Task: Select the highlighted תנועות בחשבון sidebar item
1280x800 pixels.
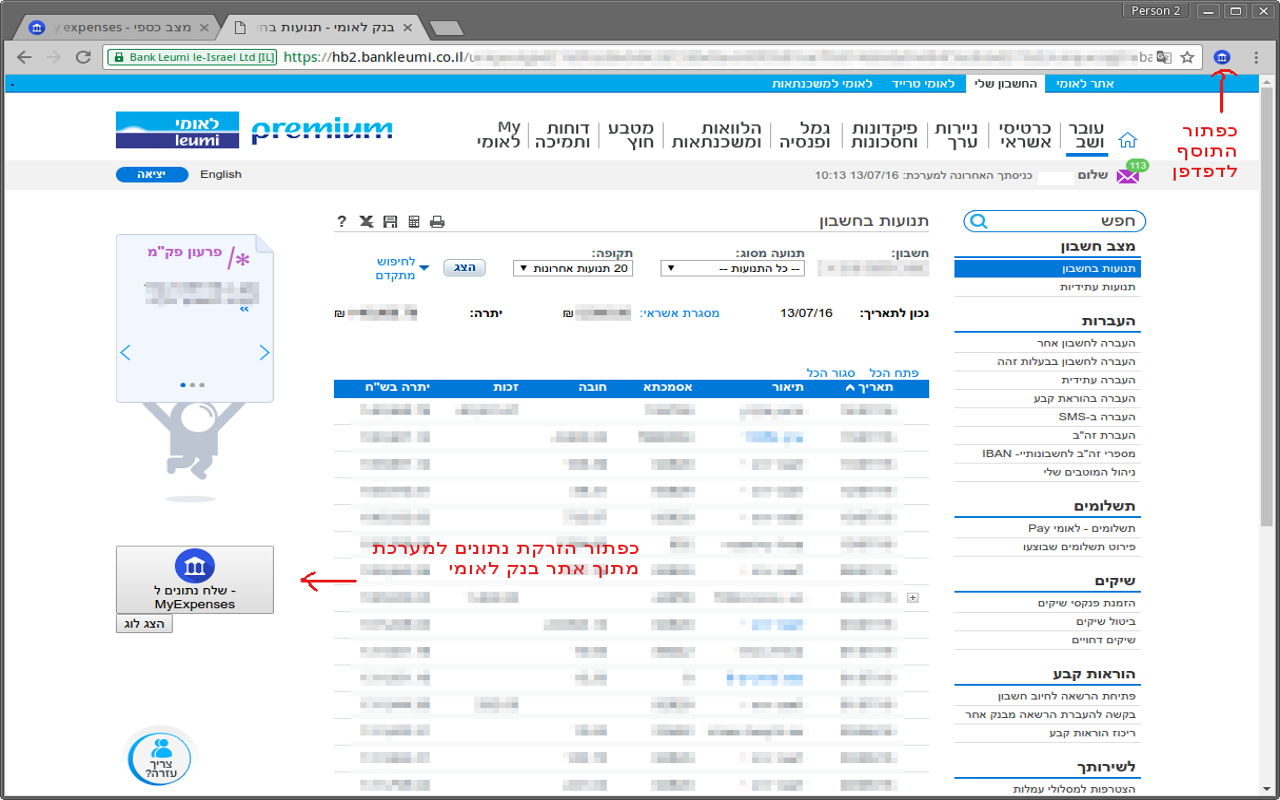Action: point(1047,269)
